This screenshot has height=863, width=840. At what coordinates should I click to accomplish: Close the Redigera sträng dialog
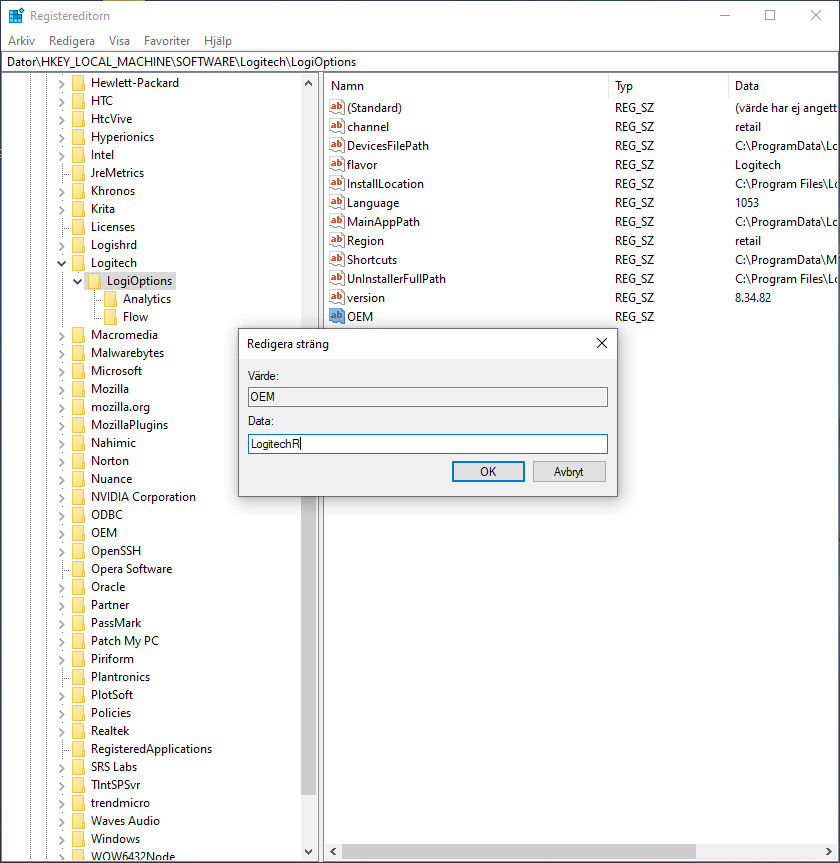[601, 342]
